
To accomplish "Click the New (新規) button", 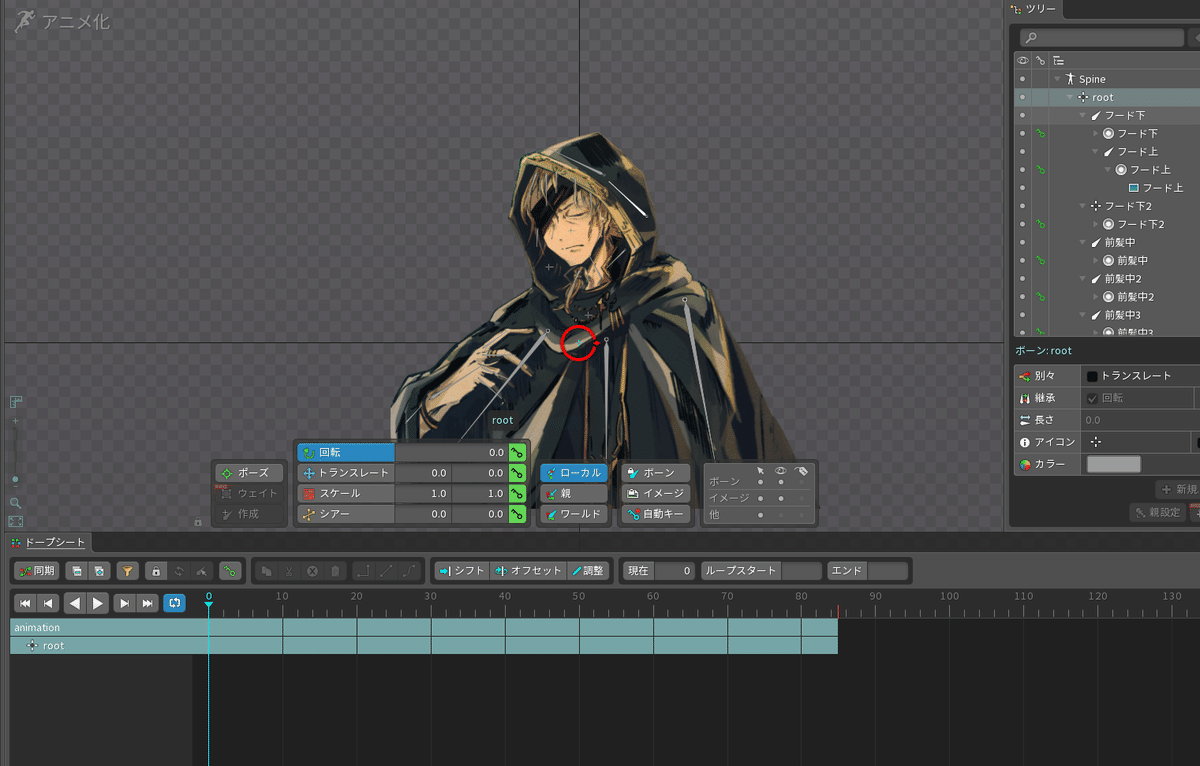I will pyautogui.click(x=1178, y=489).
